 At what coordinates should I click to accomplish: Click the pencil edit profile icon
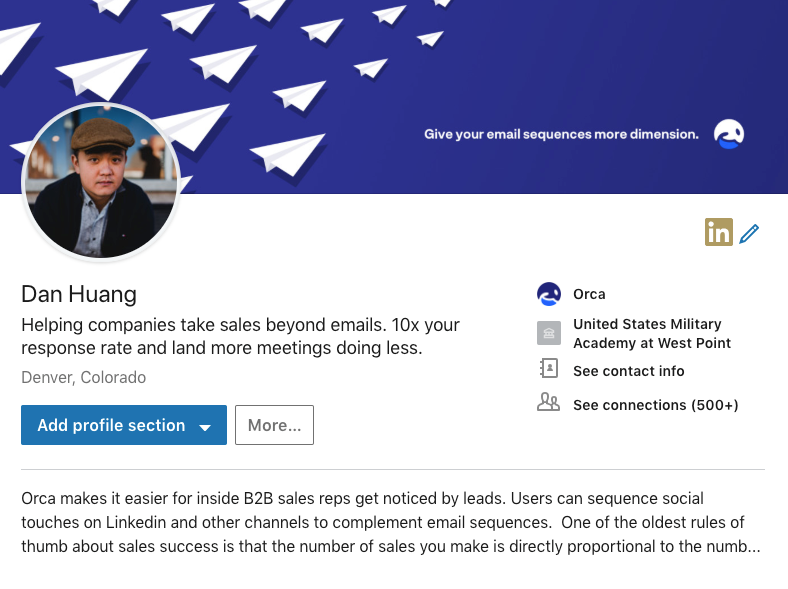pyautogui.click(x=749, y=234)
